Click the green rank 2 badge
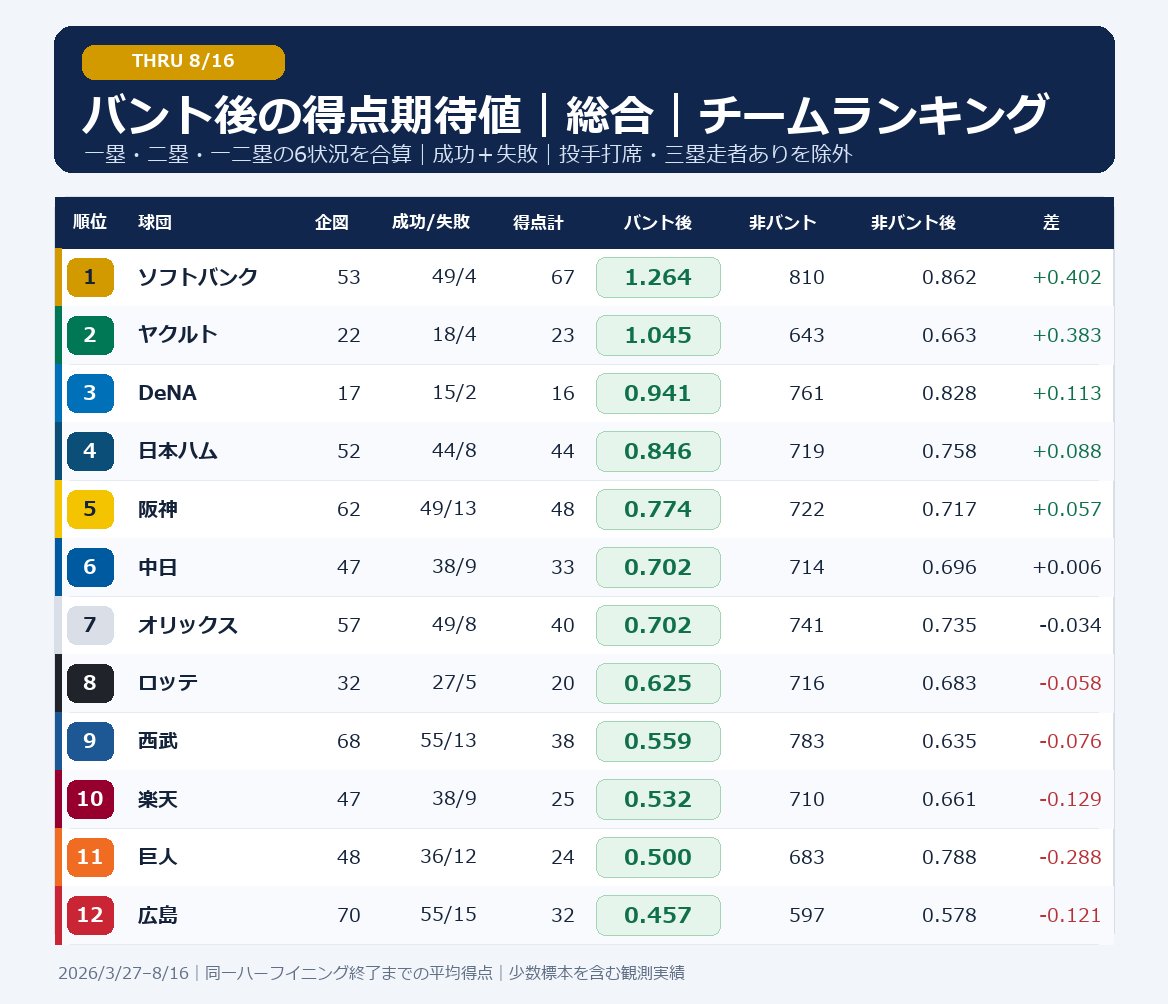This screenshot has height=1004, width=1168. coord(90,335)
